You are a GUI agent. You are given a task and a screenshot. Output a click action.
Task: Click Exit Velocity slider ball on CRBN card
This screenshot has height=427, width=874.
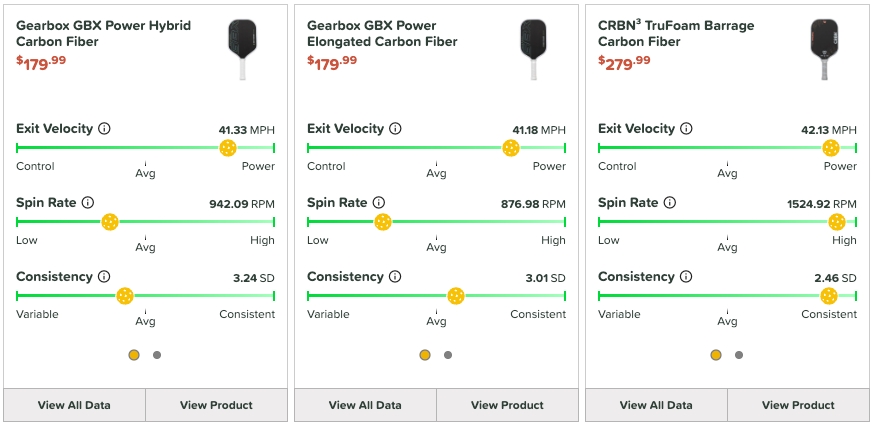tap(831, 148)
